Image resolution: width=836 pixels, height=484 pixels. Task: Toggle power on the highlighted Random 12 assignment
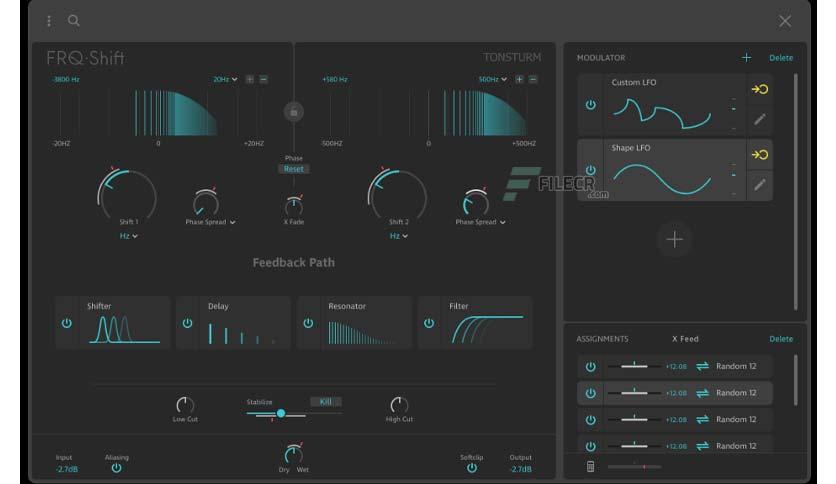click(x=591, y=393)
